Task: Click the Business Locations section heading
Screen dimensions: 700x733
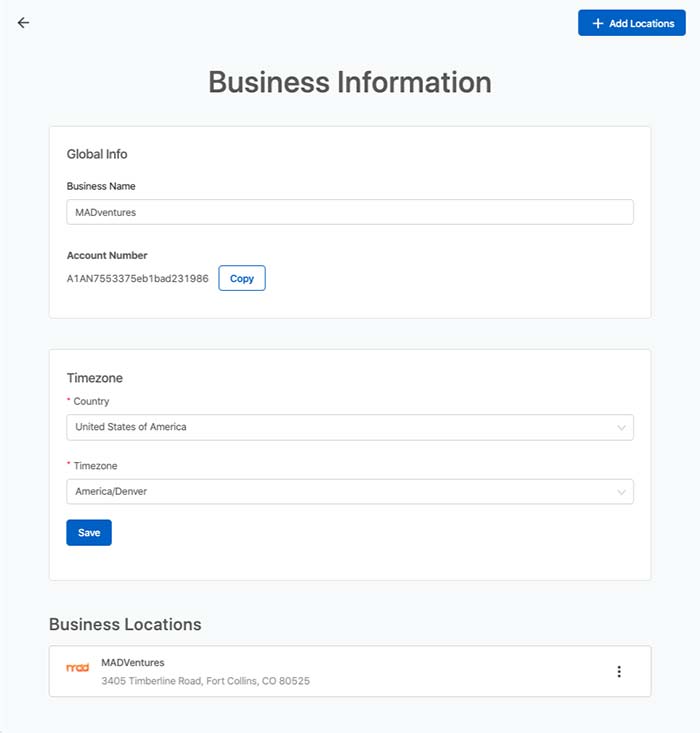Action: coord(125,625)
